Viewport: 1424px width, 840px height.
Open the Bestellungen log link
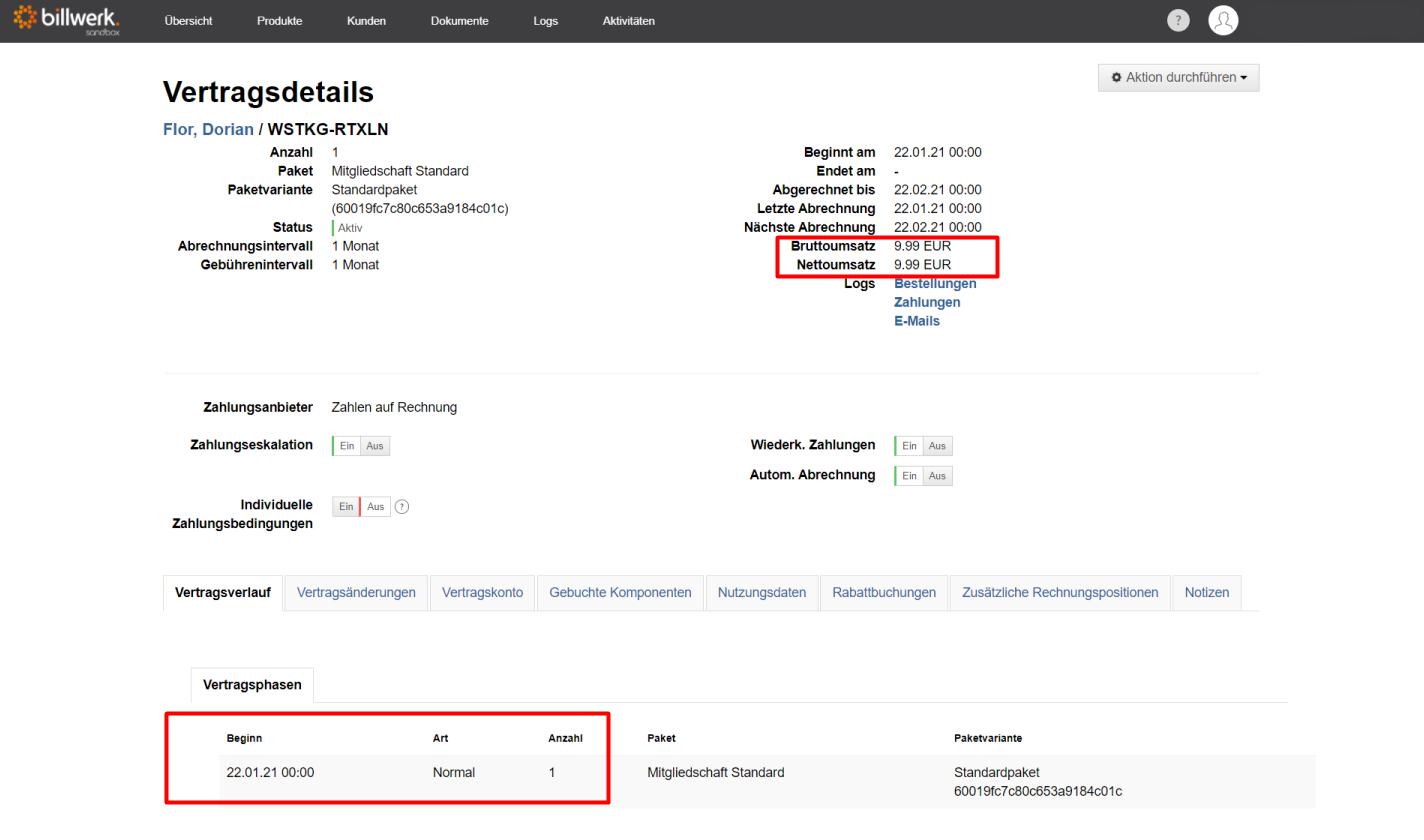[x=935, y=284]
